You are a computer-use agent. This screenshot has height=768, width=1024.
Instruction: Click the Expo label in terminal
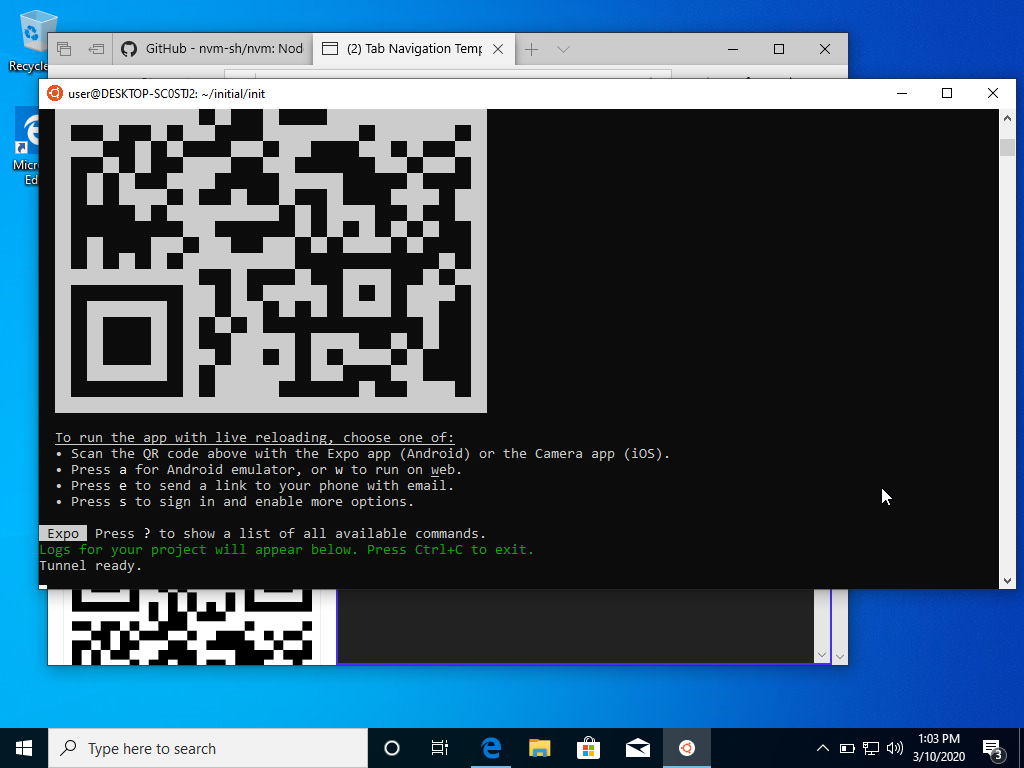(x=63, y=534)
